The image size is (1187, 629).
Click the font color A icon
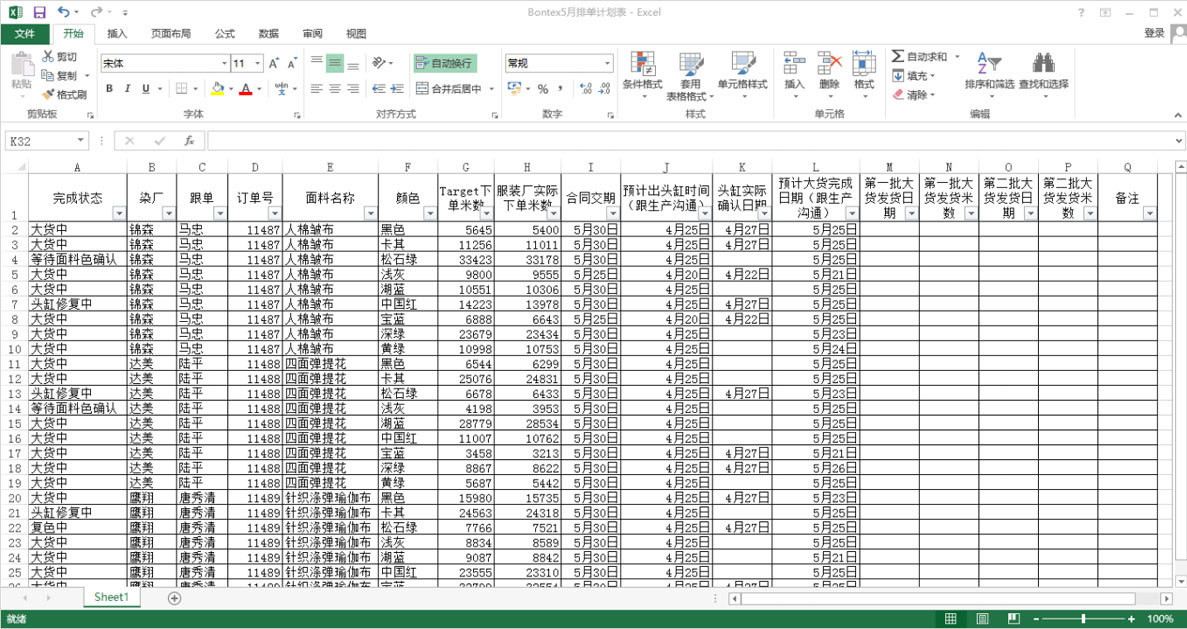point(245,89)
